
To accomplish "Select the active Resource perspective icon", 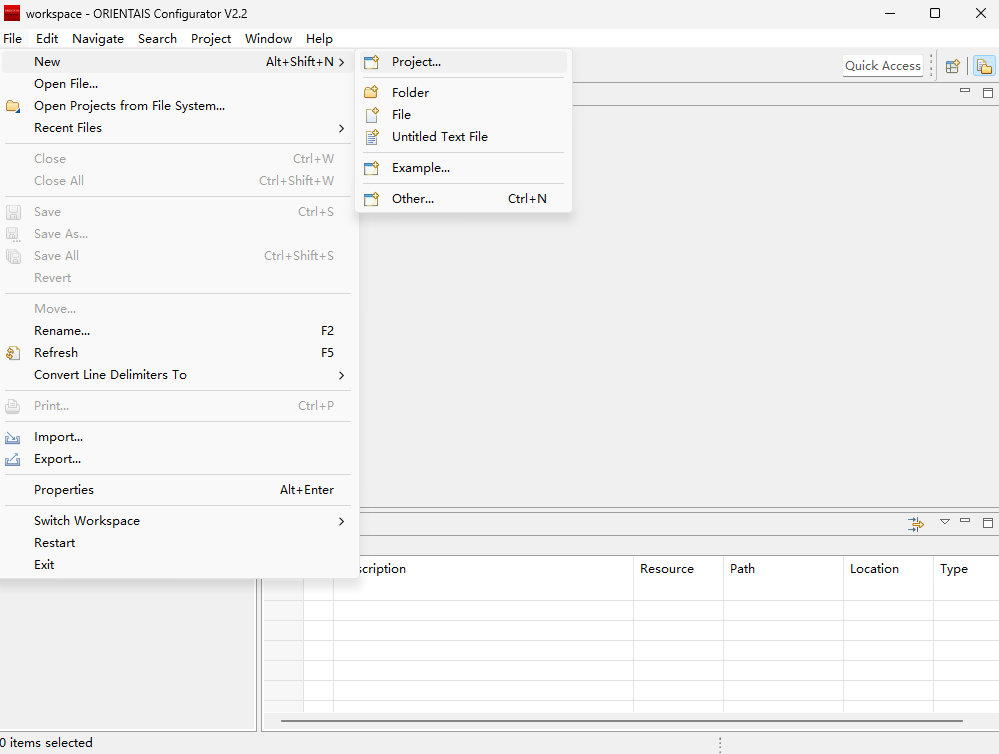I will (984, 66).
